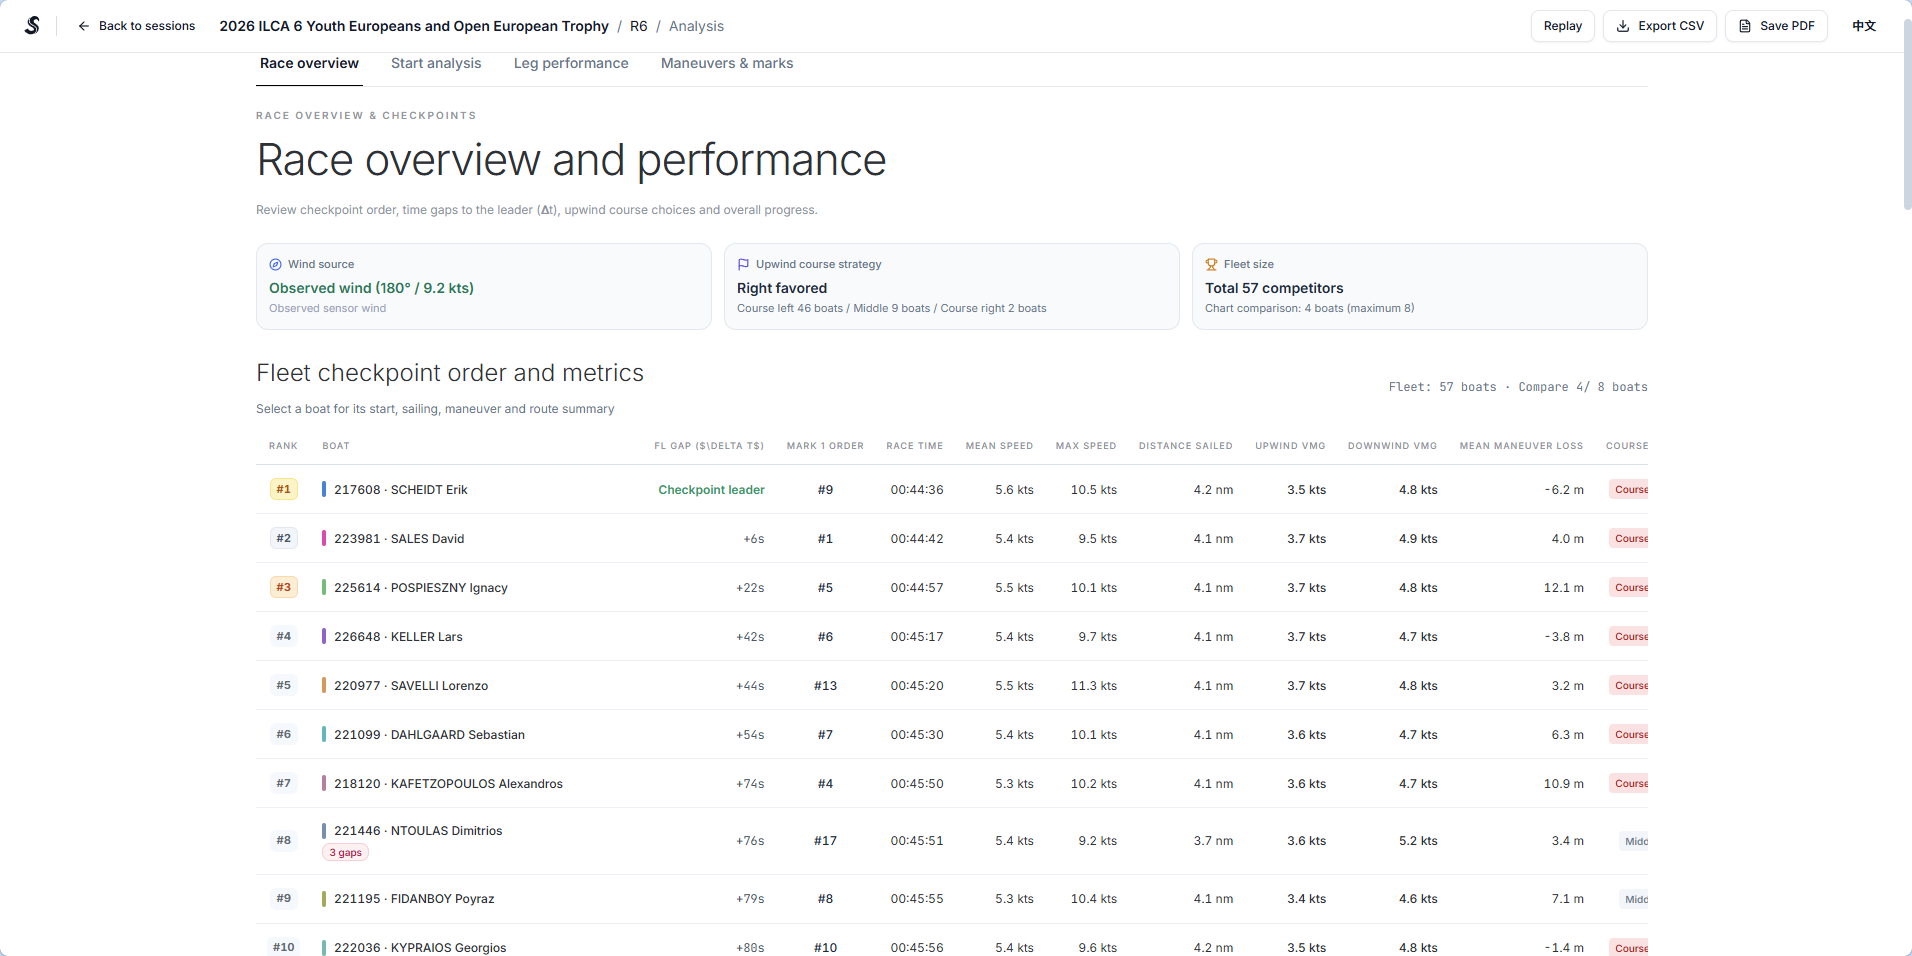Switch to the Leg performance tab
The height and width of the screenshot is (956, 1912).
(x=571, y=63)
